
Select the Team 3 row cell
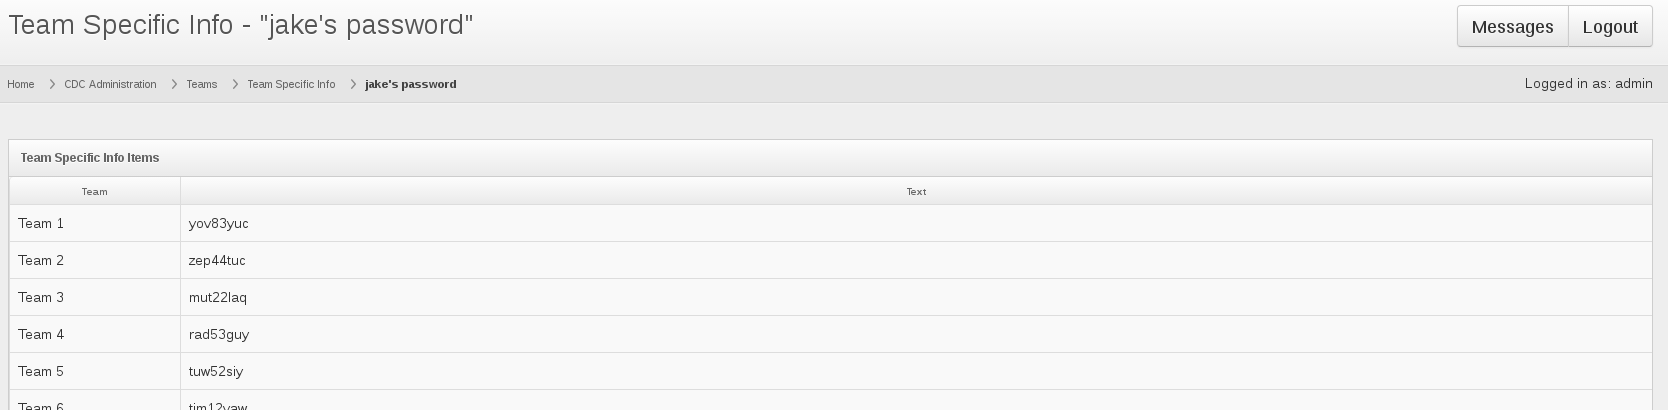point(95,297)
